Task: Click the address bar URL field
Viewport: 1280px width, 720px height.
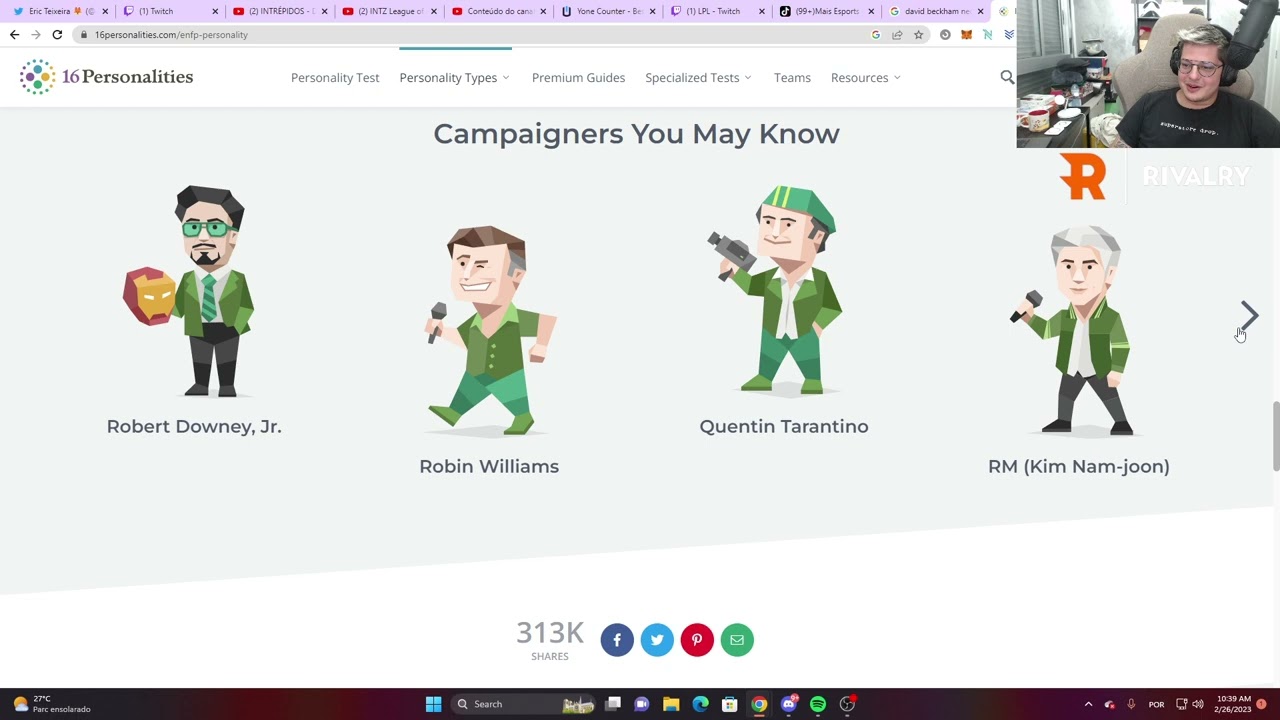Action: [470, 35]
